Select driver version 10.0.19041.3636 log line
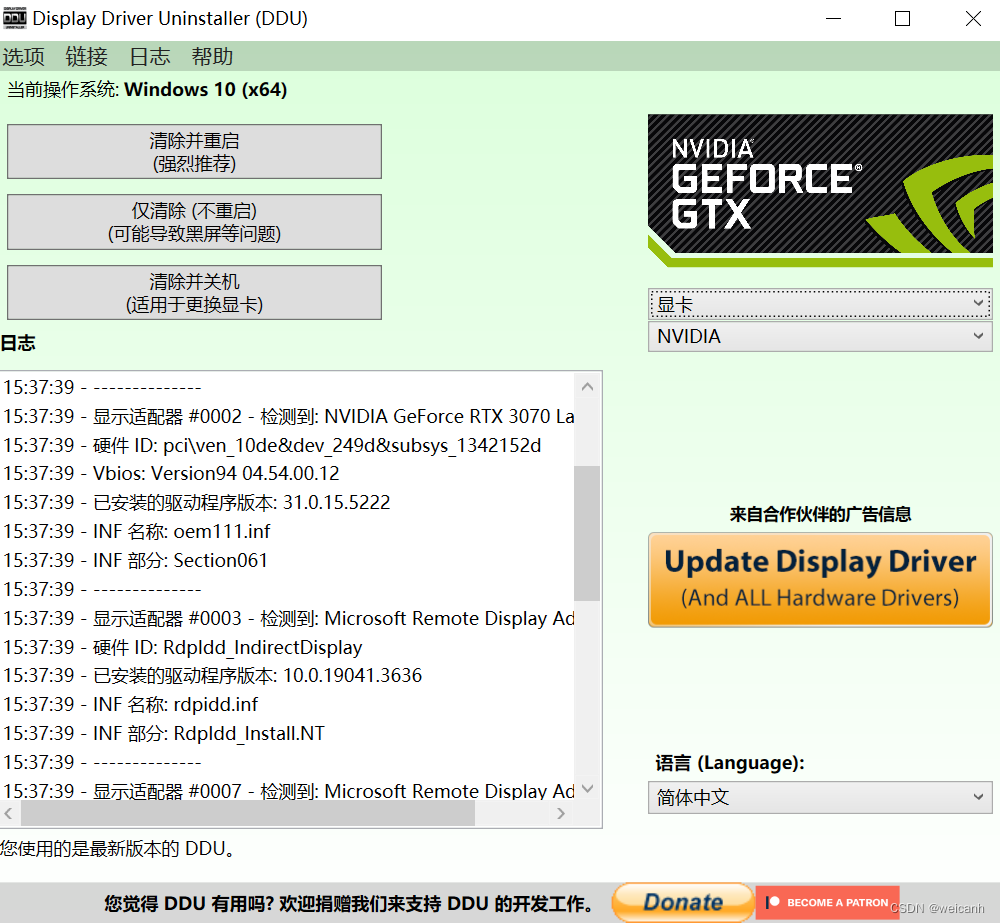This screenshot has height=923, width=1000. [212, 676]
